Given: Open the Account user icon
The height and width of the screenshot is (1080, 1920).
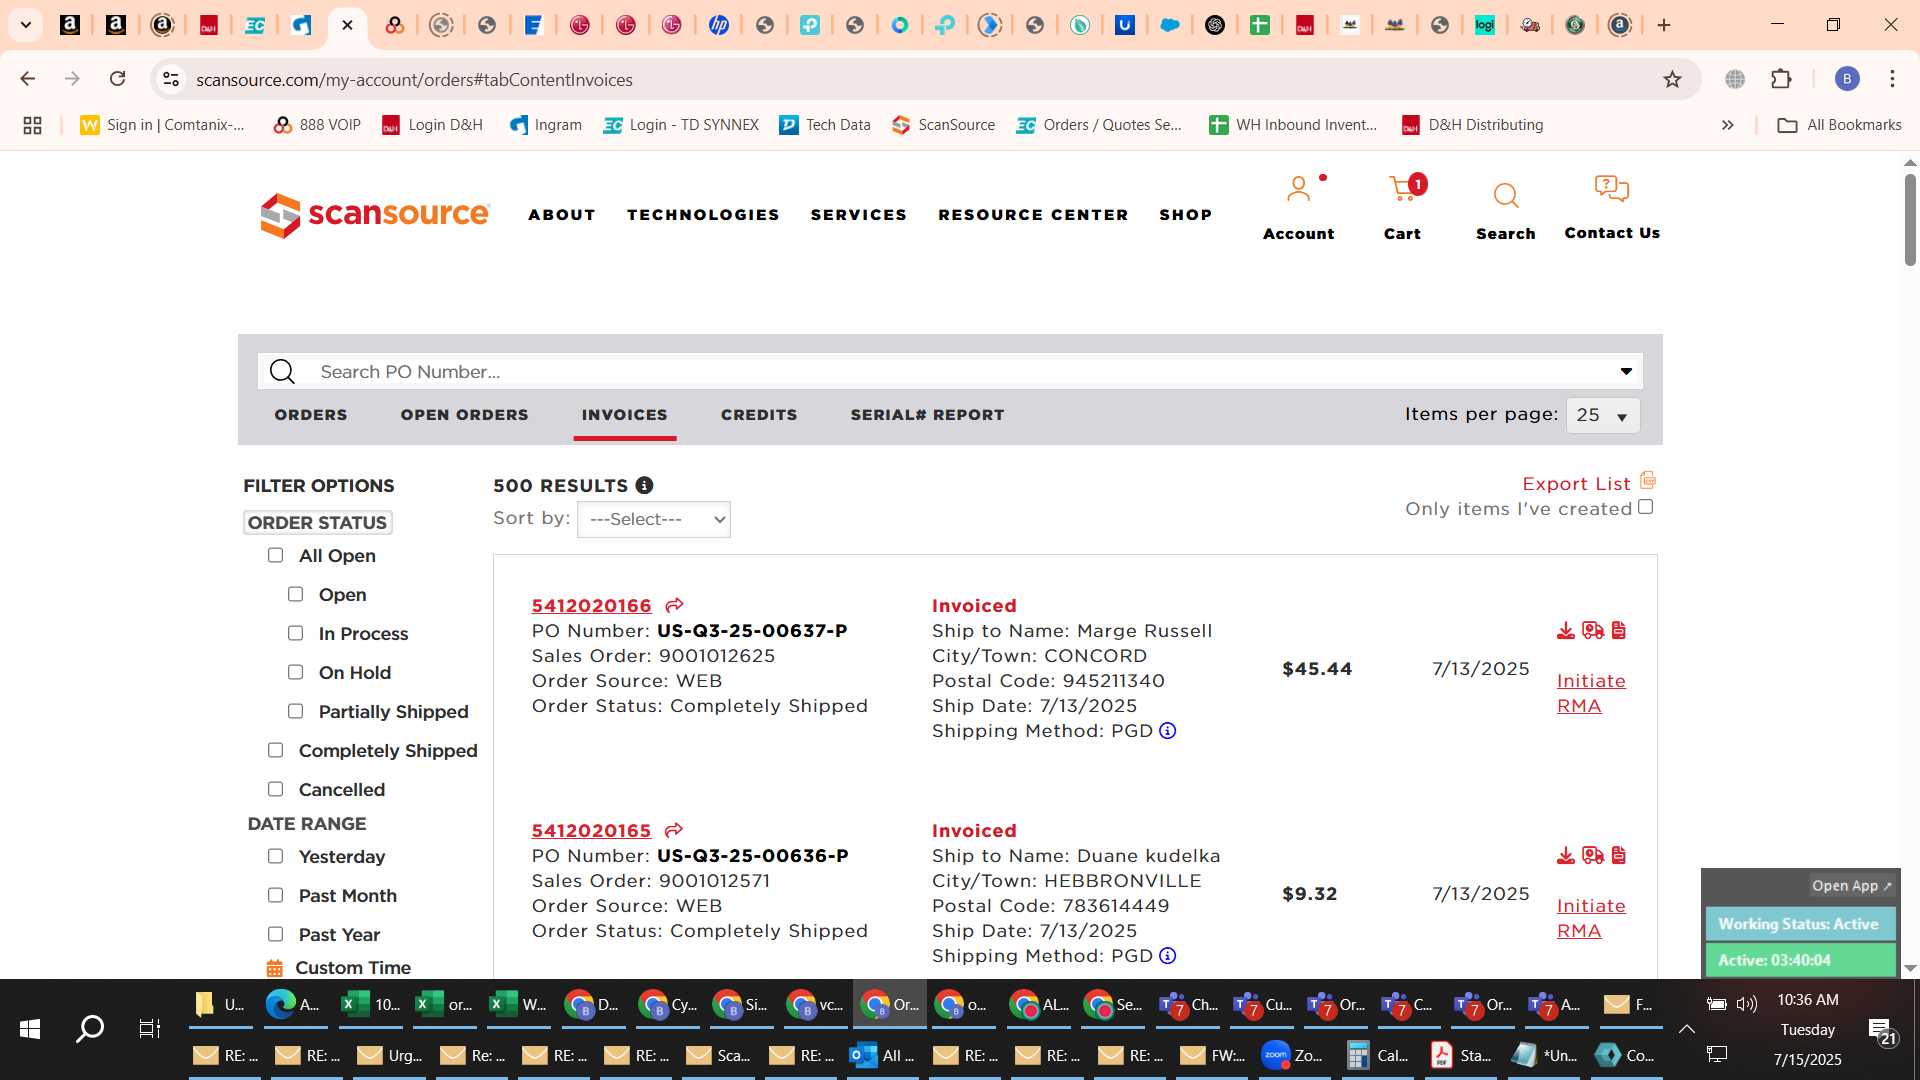Looking at the screenshot, I should 1298,189.
